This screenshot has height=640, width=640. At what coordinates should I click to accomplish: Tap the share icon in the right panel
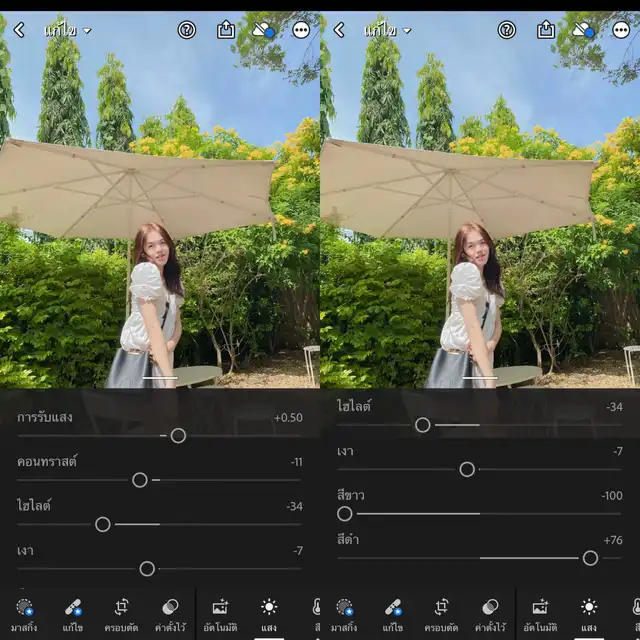coord(546,30)
